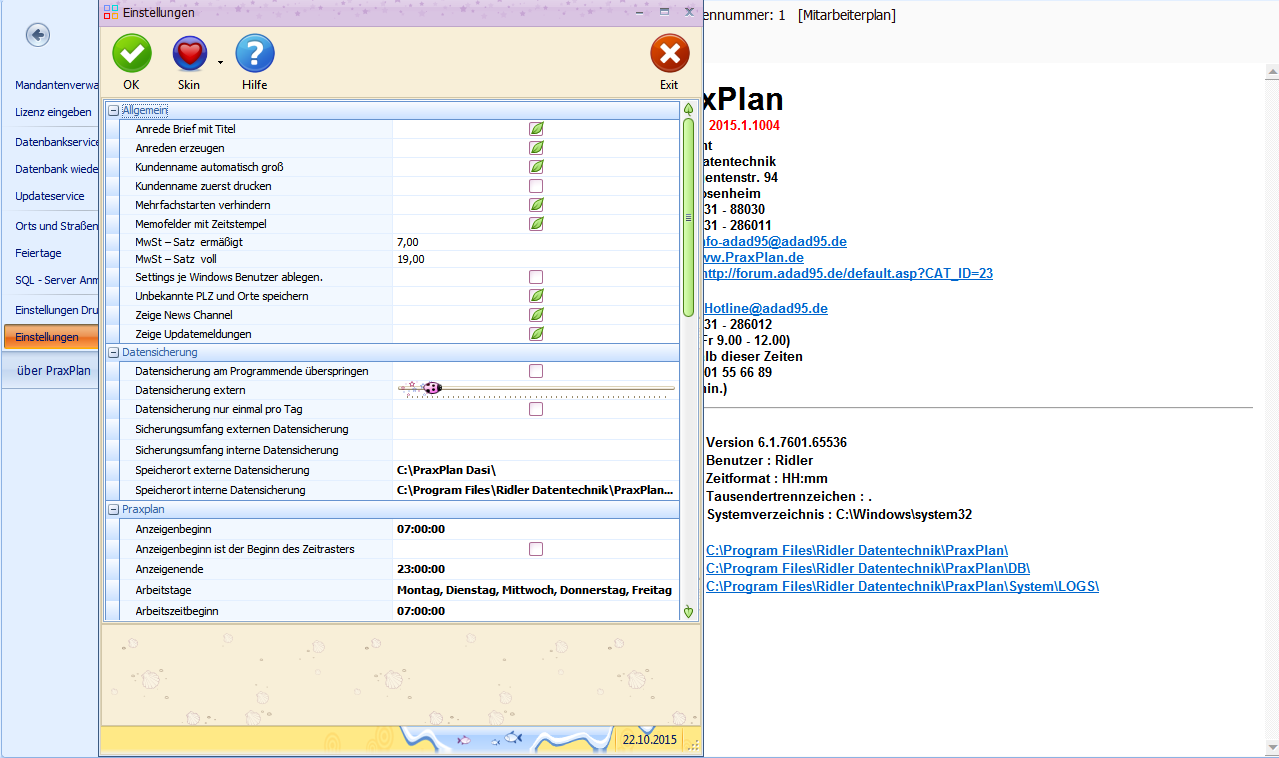1279x758 pixels.
Task: Toggle Unbekannte PLZ und Orte speichern
Action: pyautogui.click(x=536, y=296)
